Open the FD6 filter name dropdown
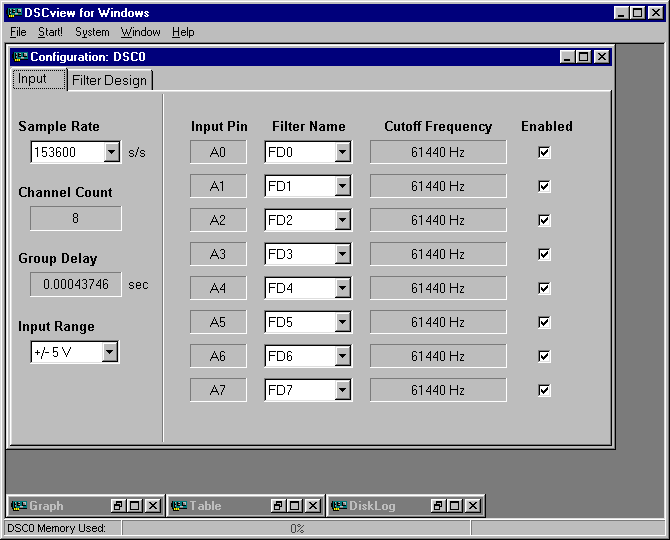This screenshot has height=540, width=670. pyautogui.click(x=342, y=356)
